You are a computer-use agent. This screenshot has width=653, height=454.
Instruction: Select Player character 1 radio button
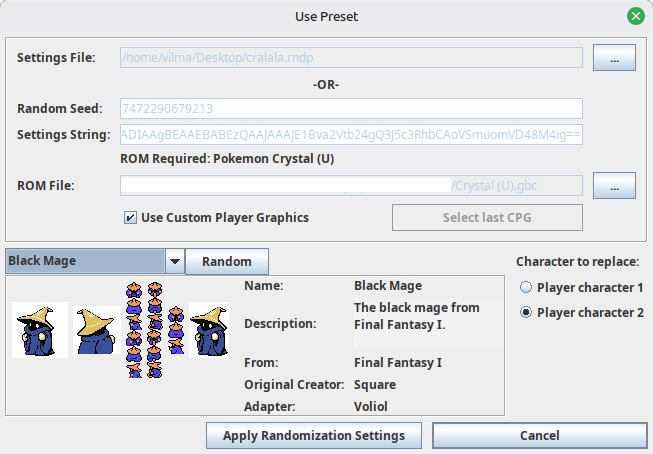(526, 287)
